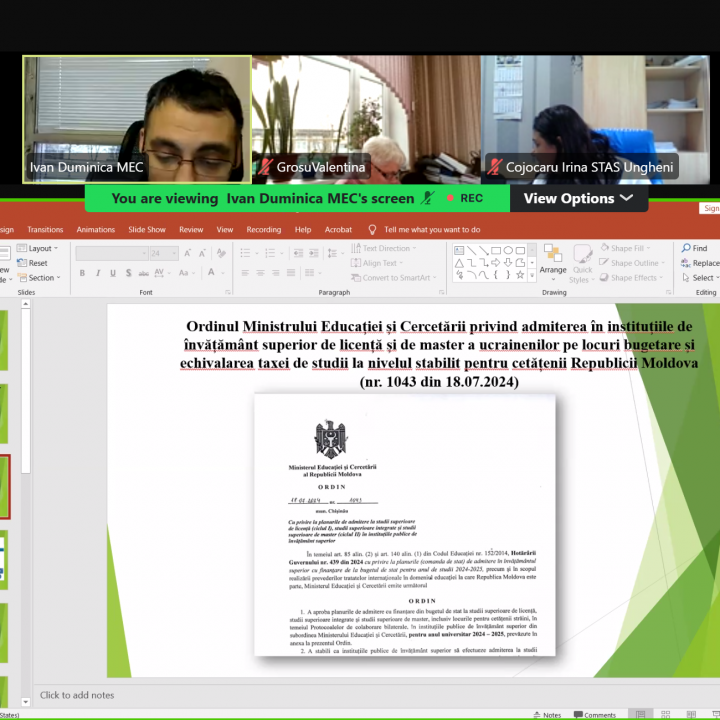Toggle italic formatting in Font group

(96, 273)
